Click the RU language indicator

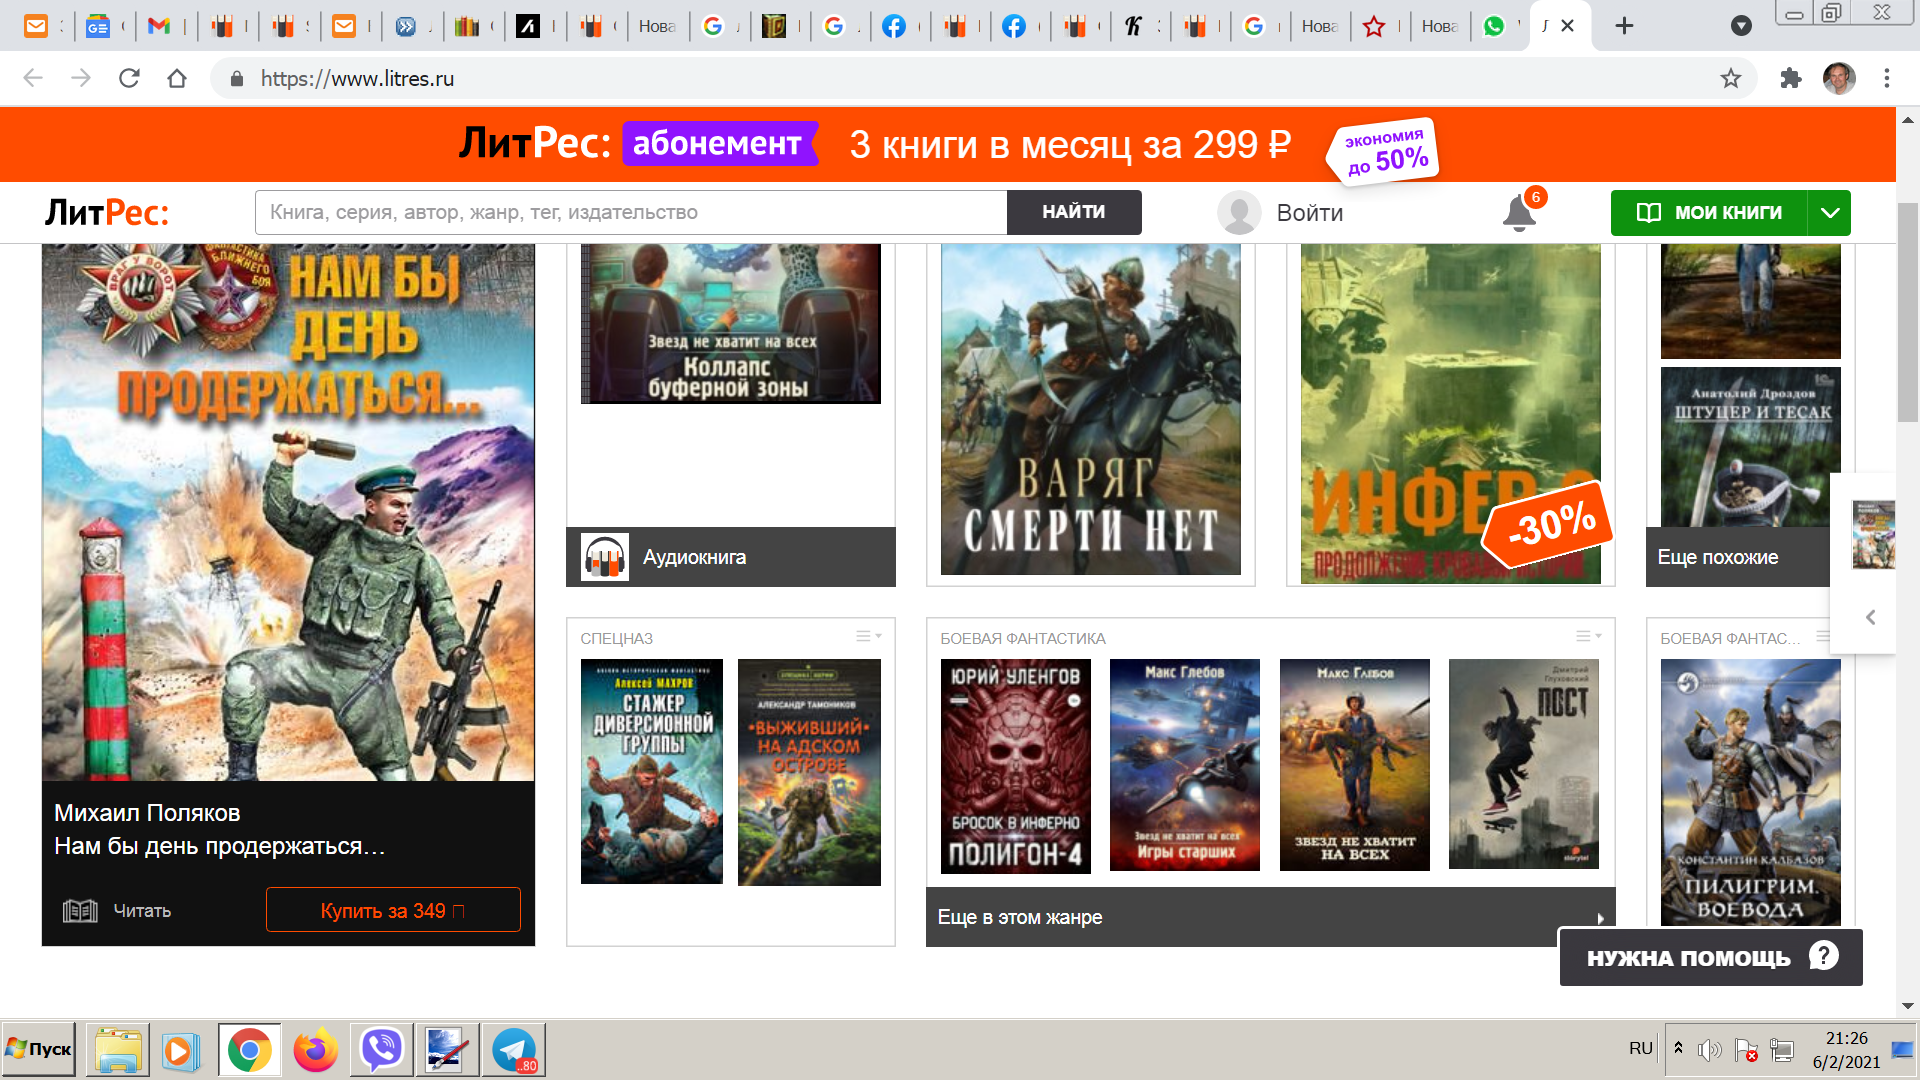1640,1048
